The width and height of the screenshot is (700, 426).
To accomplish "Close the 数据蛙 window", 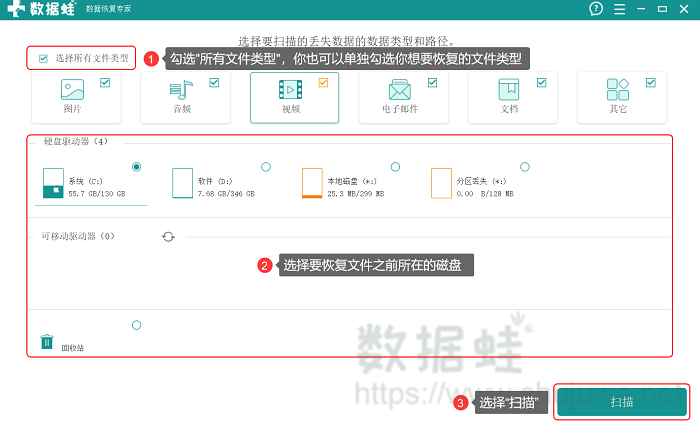I will point(684,9).
